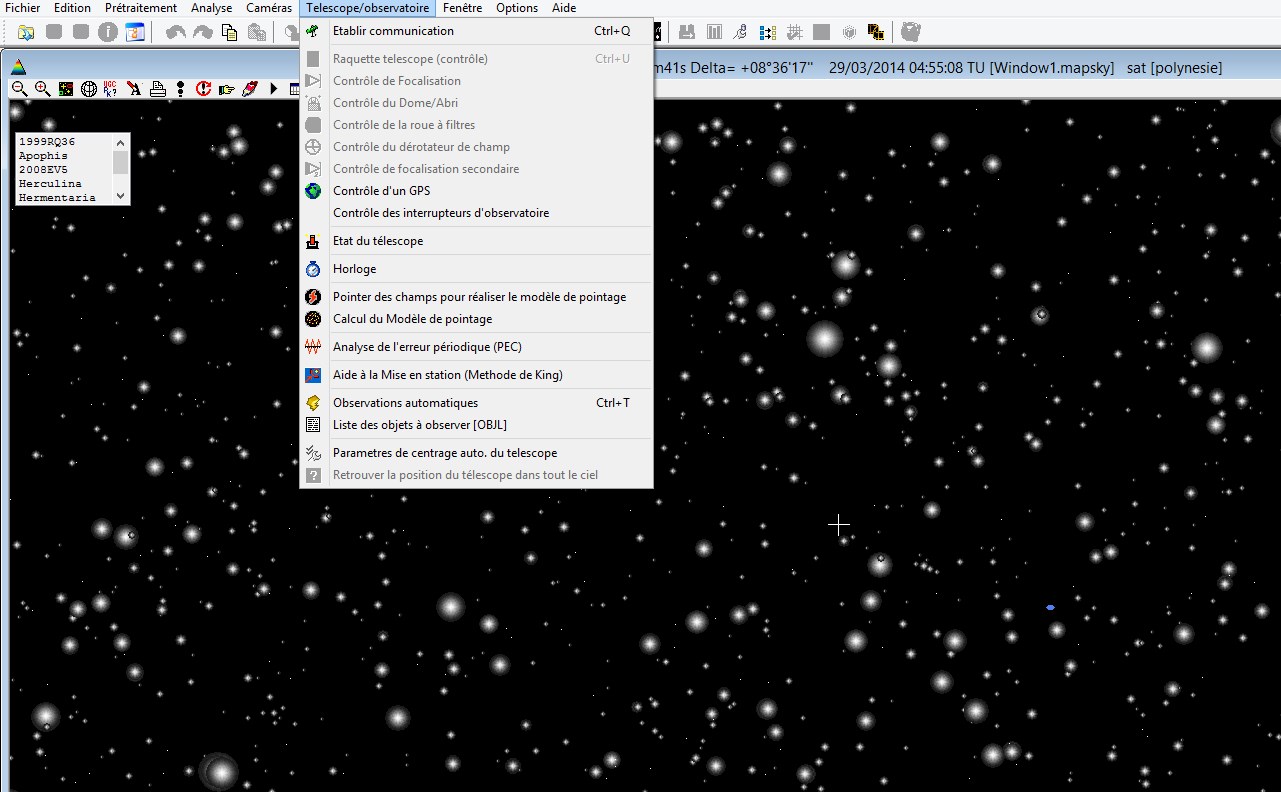Select Apophis in the asteroid list
1281x792 pixels.
pos(44,156)
